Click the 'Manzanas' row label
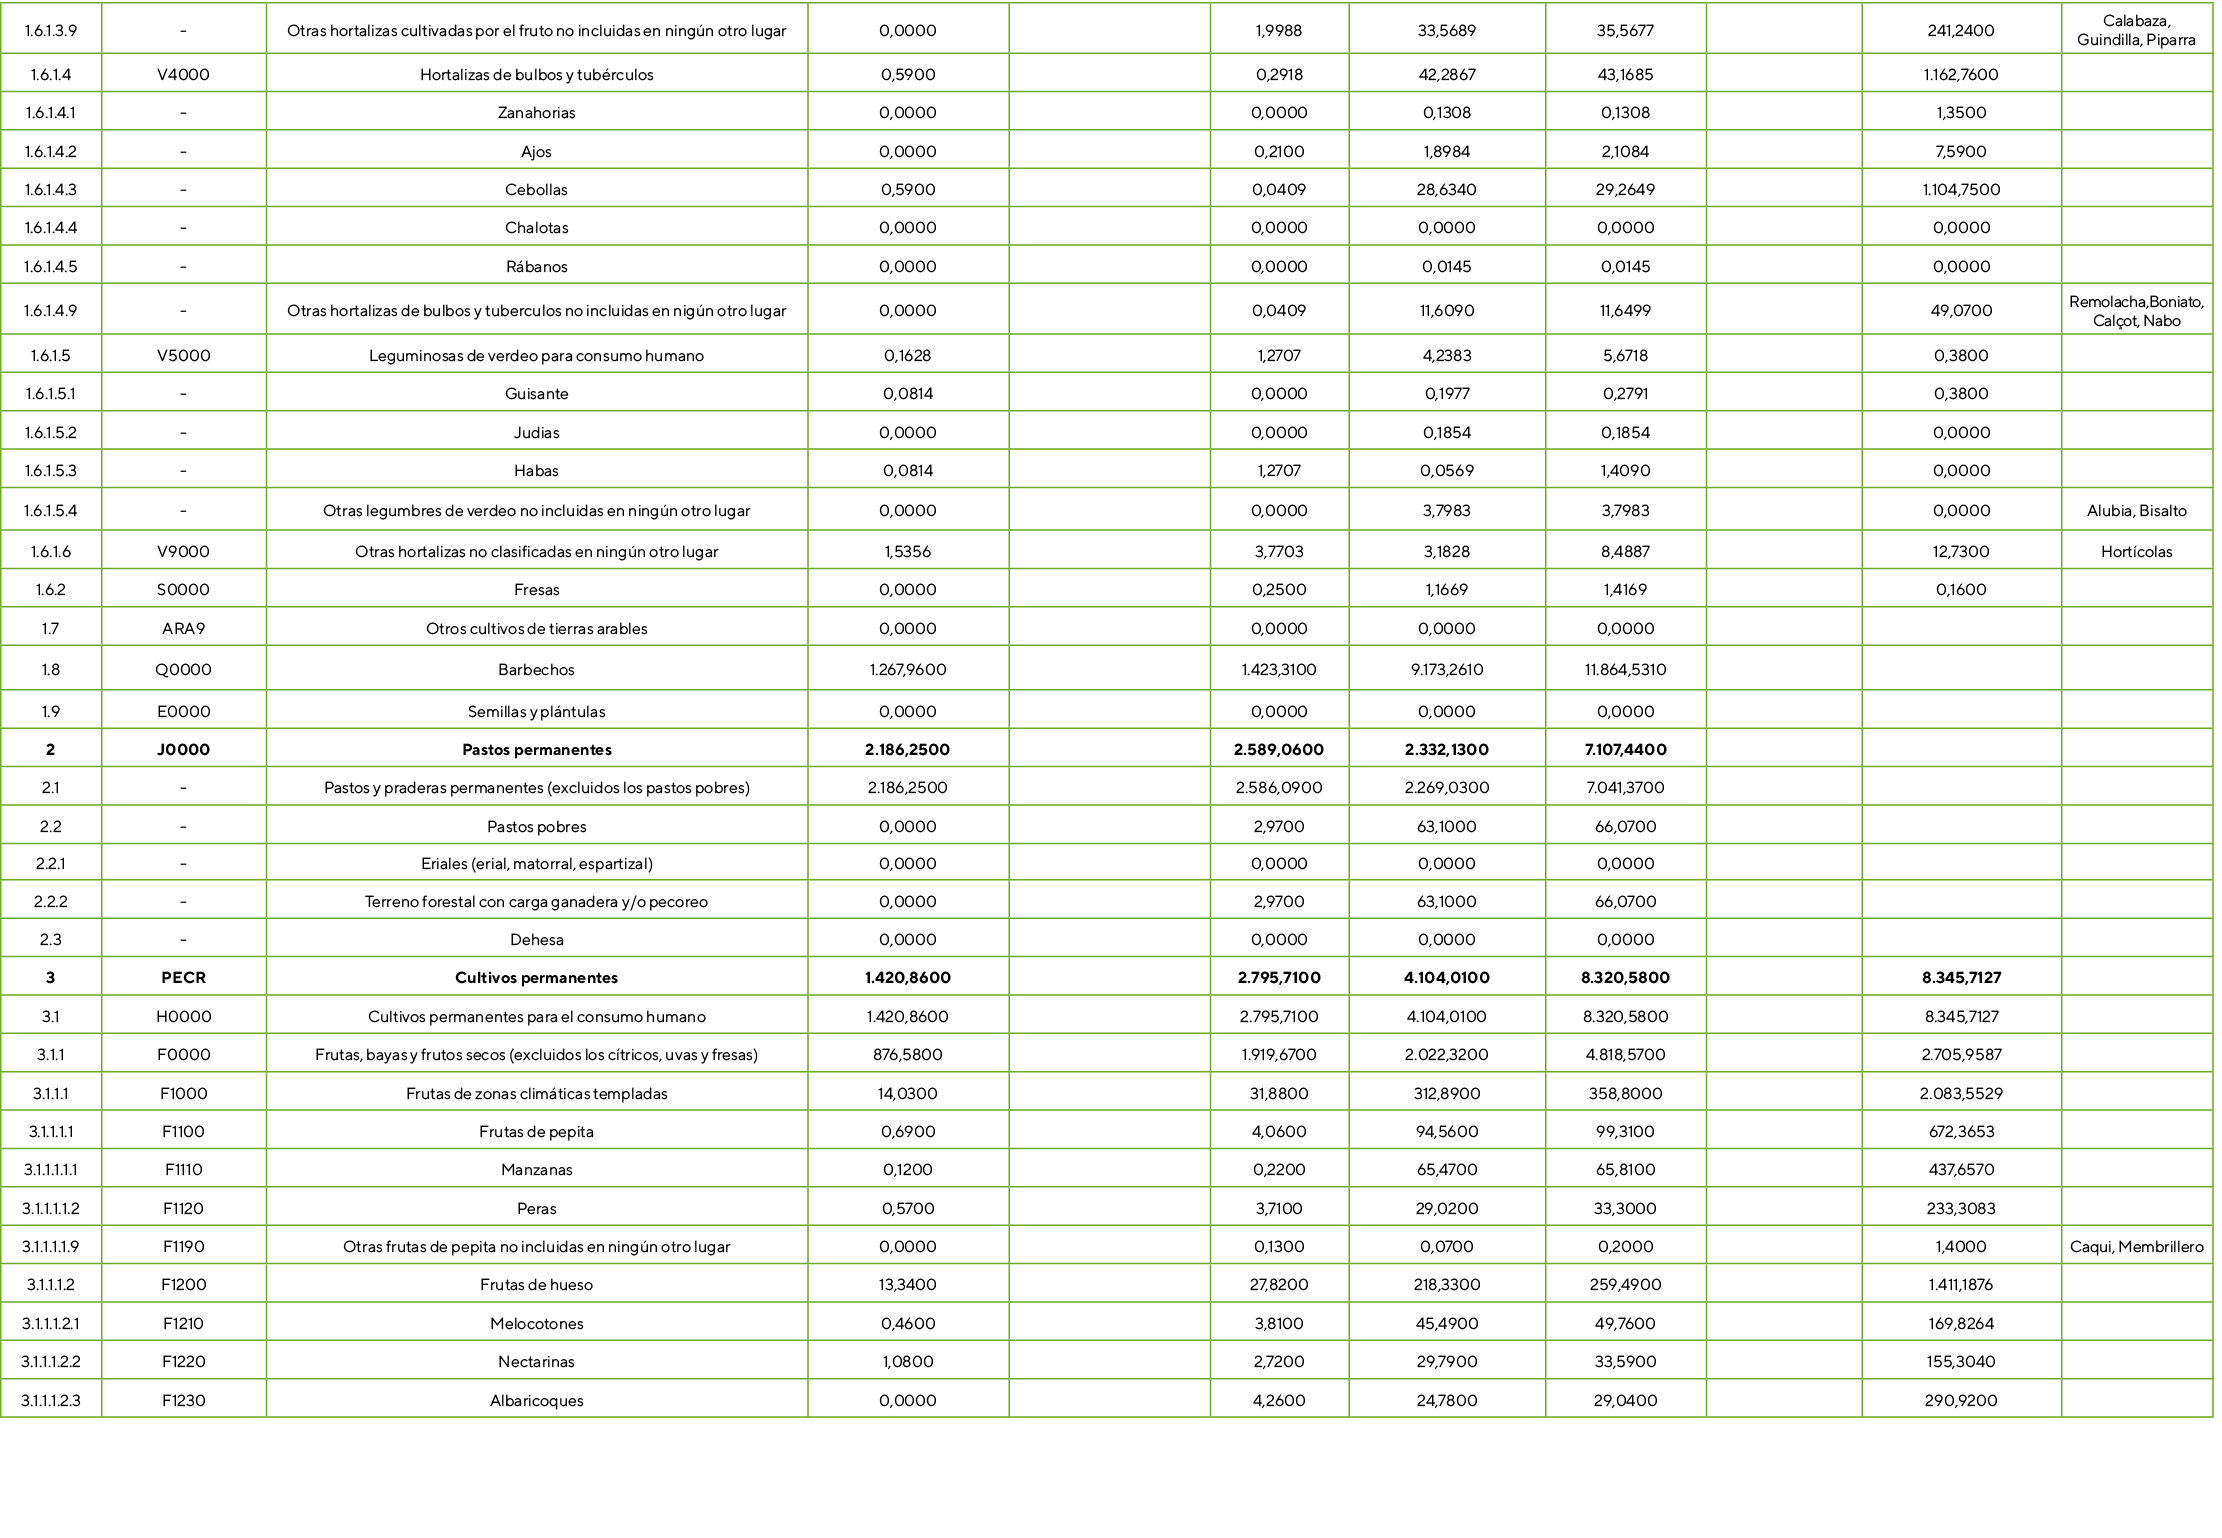Image resolution: width=2222 pixels, height=1538 pixels. click(536, 1169)
